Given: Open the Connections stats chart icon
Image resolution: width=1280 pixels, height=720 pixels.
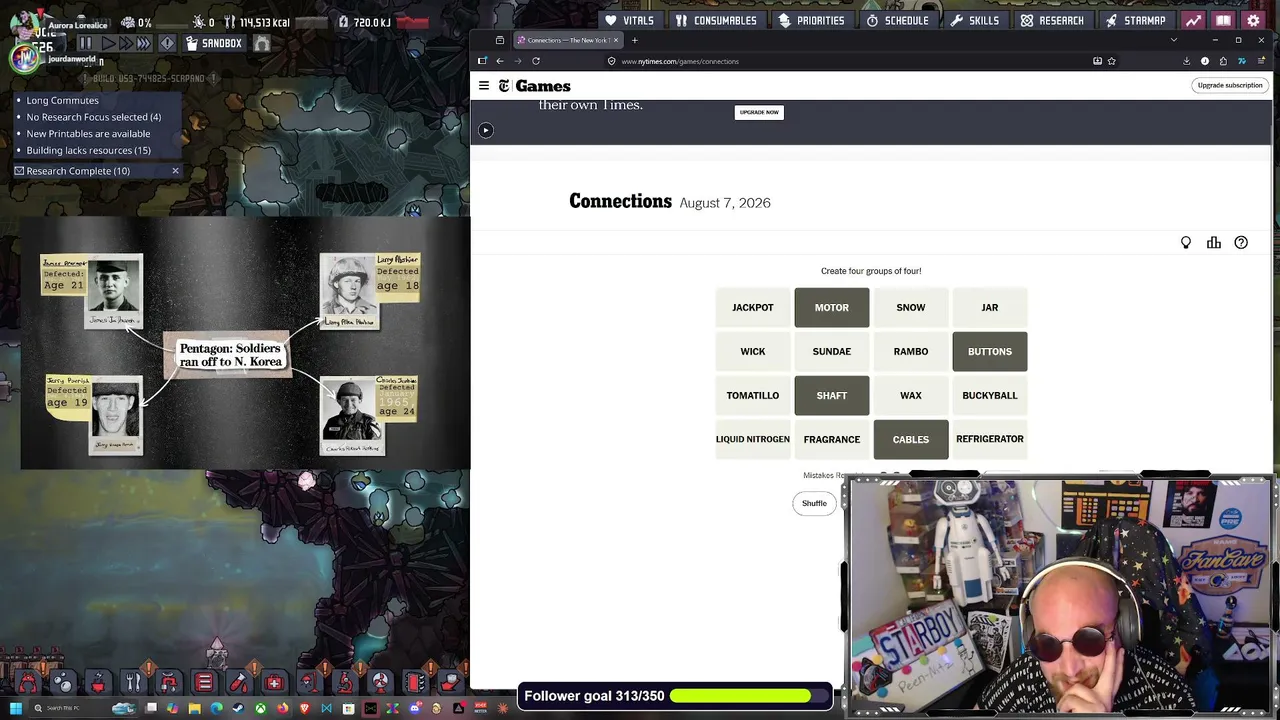Looking at the screenshot, I should (x=1214, y=242).
